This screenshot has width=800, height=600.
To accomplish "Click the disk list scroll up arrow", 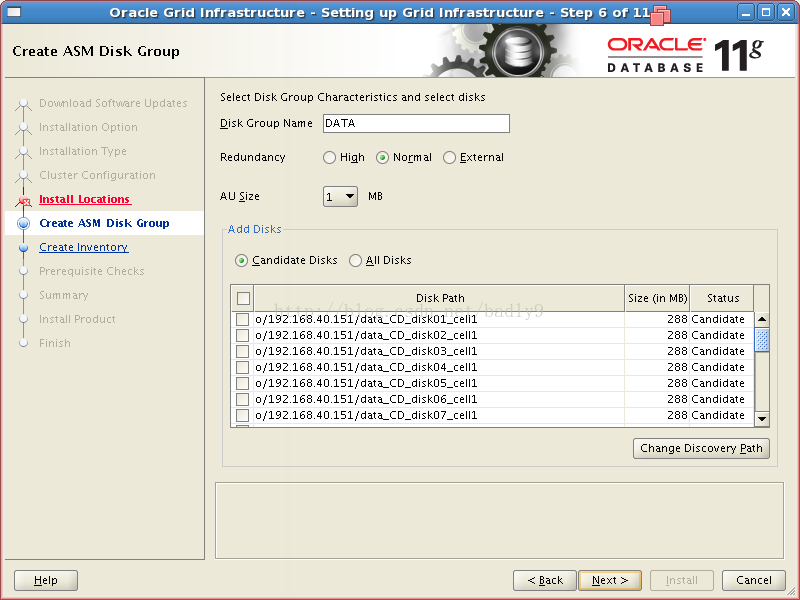I will tap(762, 319).
